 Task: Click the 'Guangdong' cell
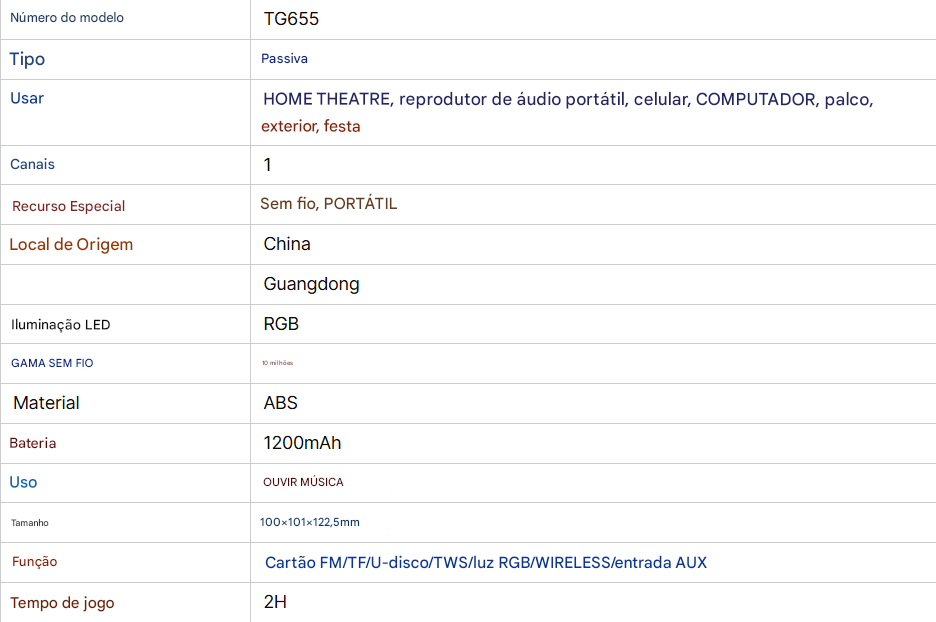[311, 284]
